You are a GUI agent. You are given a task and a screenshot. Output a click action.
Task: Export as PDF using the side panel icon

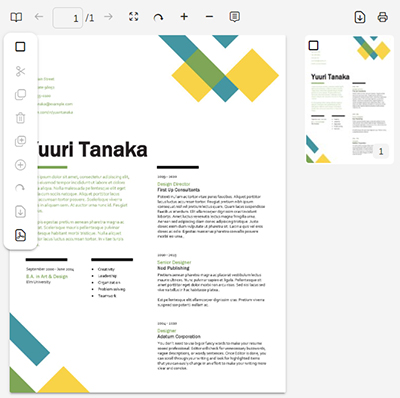coord(20,235)
